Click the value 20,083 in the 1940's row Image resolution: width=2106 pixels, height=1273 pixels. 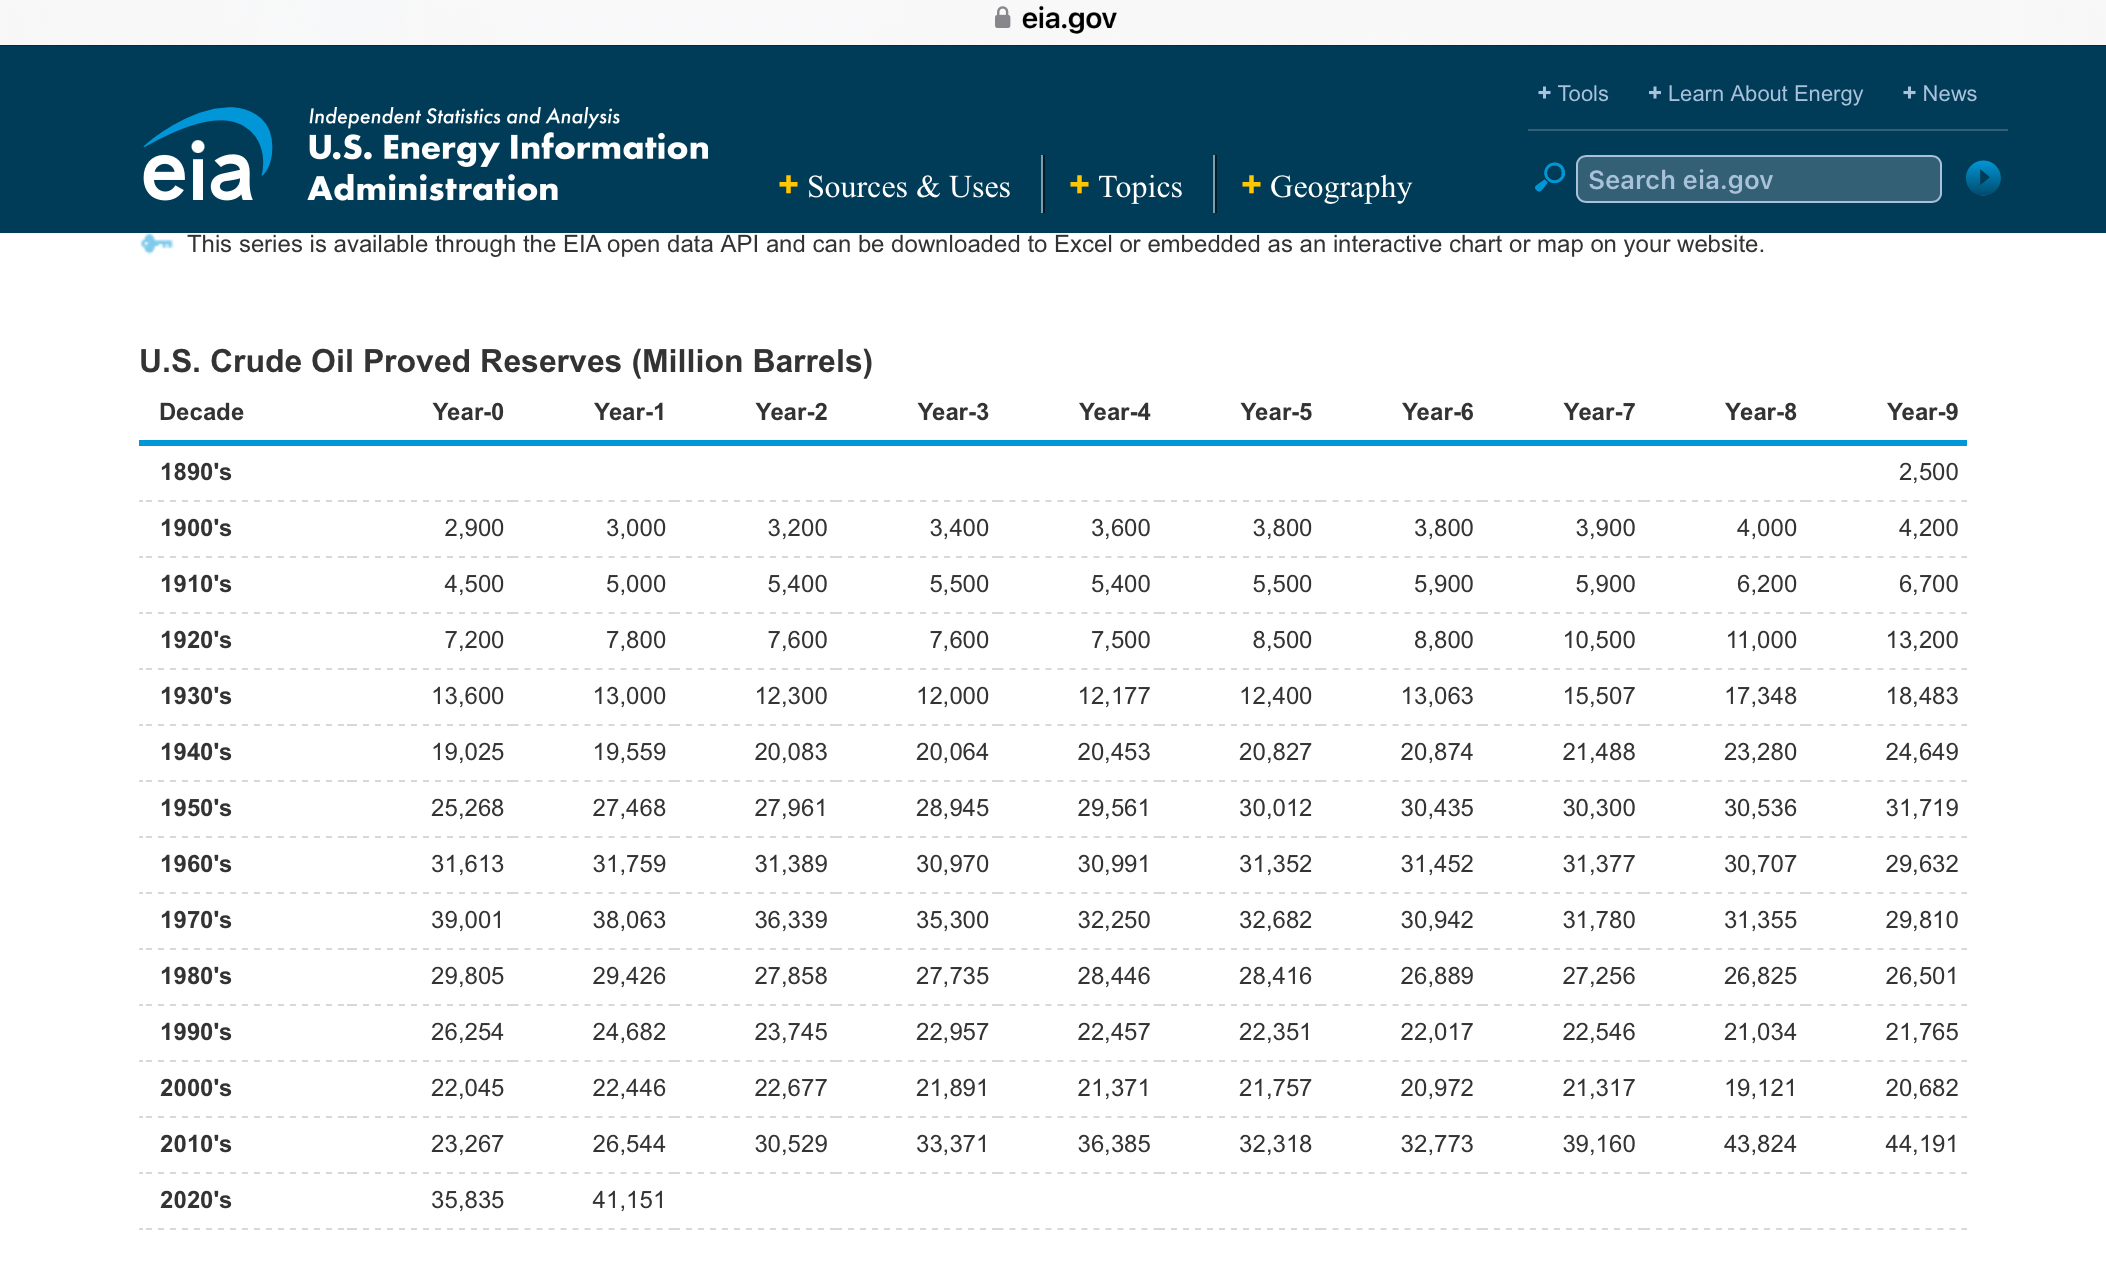pos(791,752)
